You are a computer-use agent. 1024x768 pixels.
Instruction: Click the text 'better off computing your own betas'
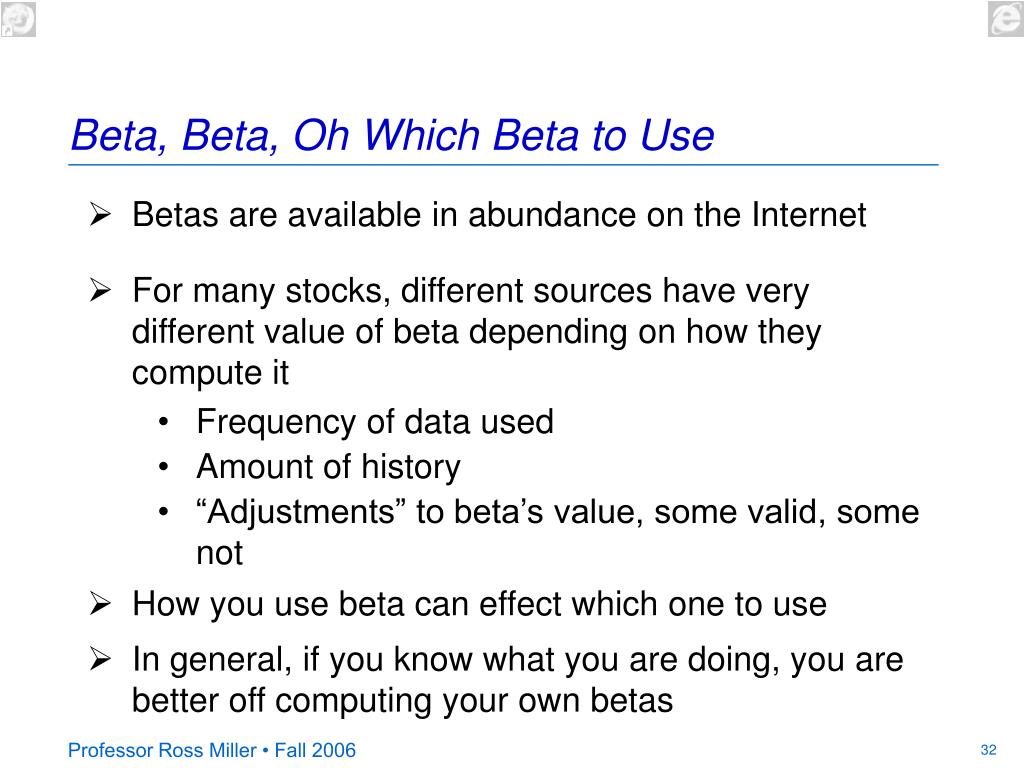(402, 701)
